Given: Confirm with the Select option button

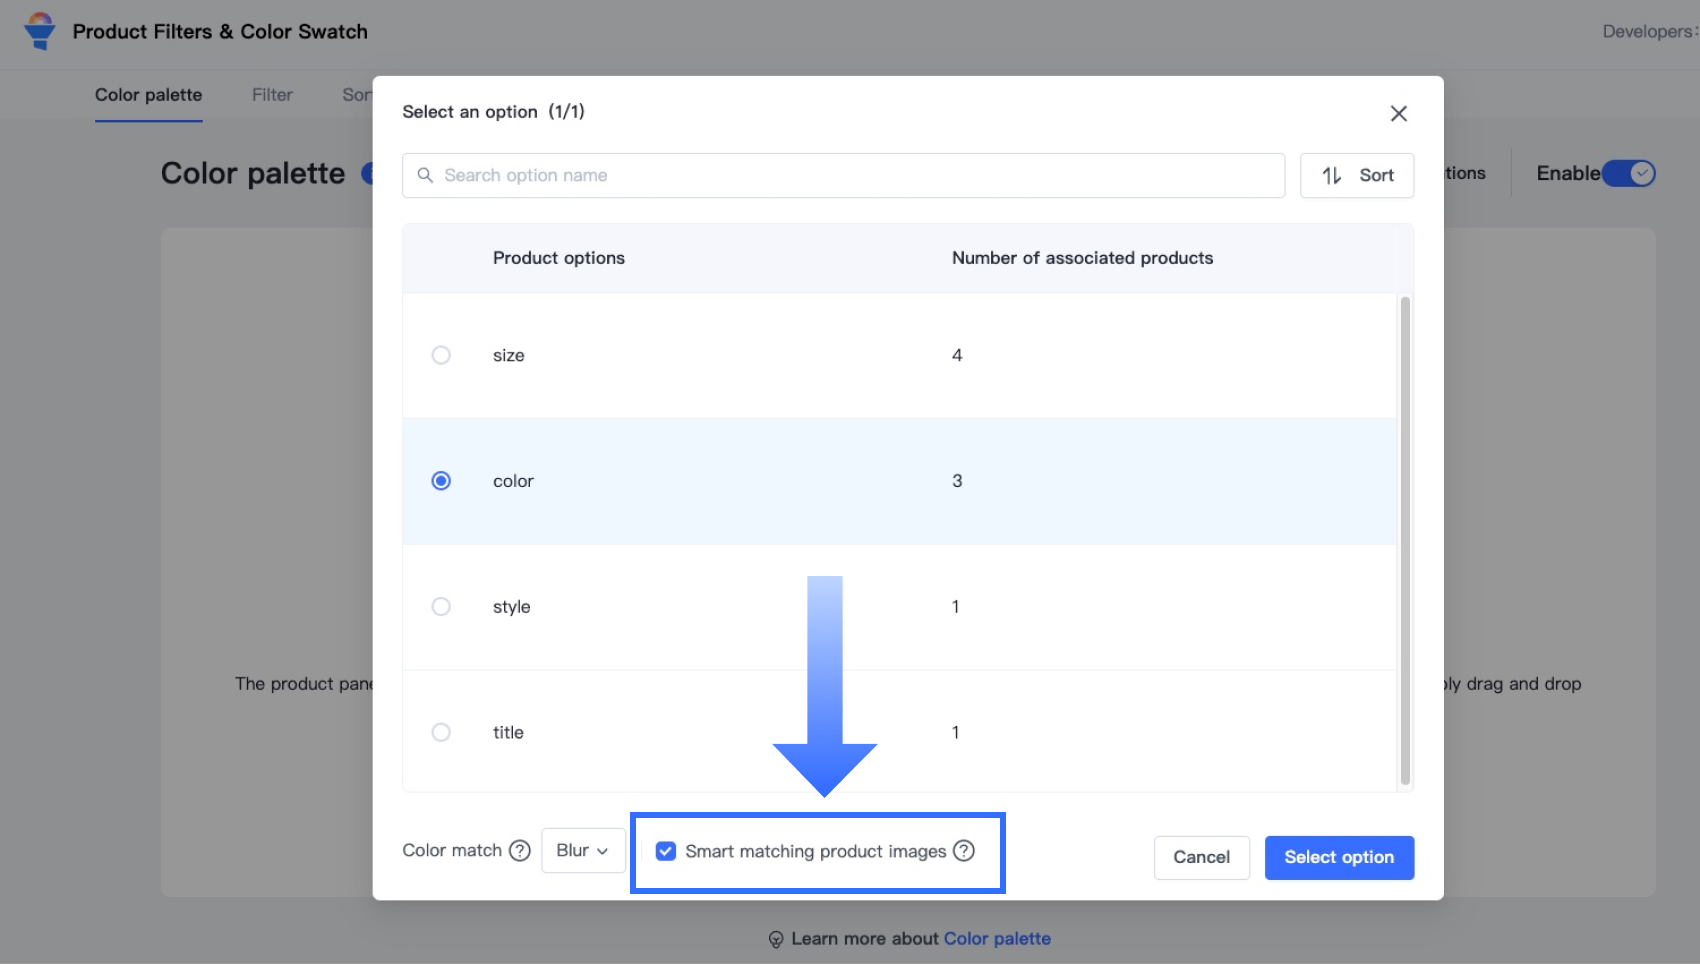Looking at the screenshot, I should (x=1339, y=858).
